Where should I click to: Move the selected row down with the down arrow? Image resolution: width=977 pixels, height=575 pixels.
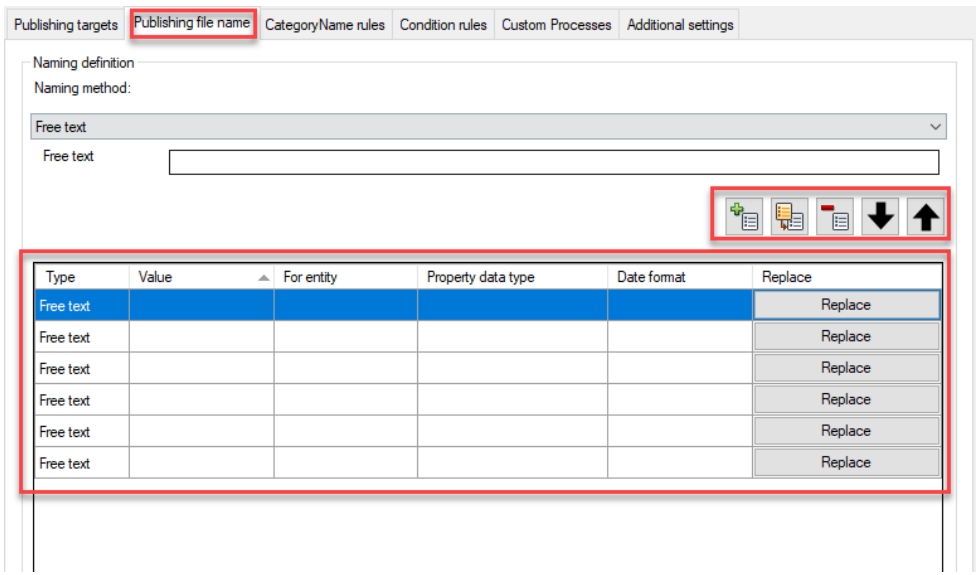click(x=880, y=217)
